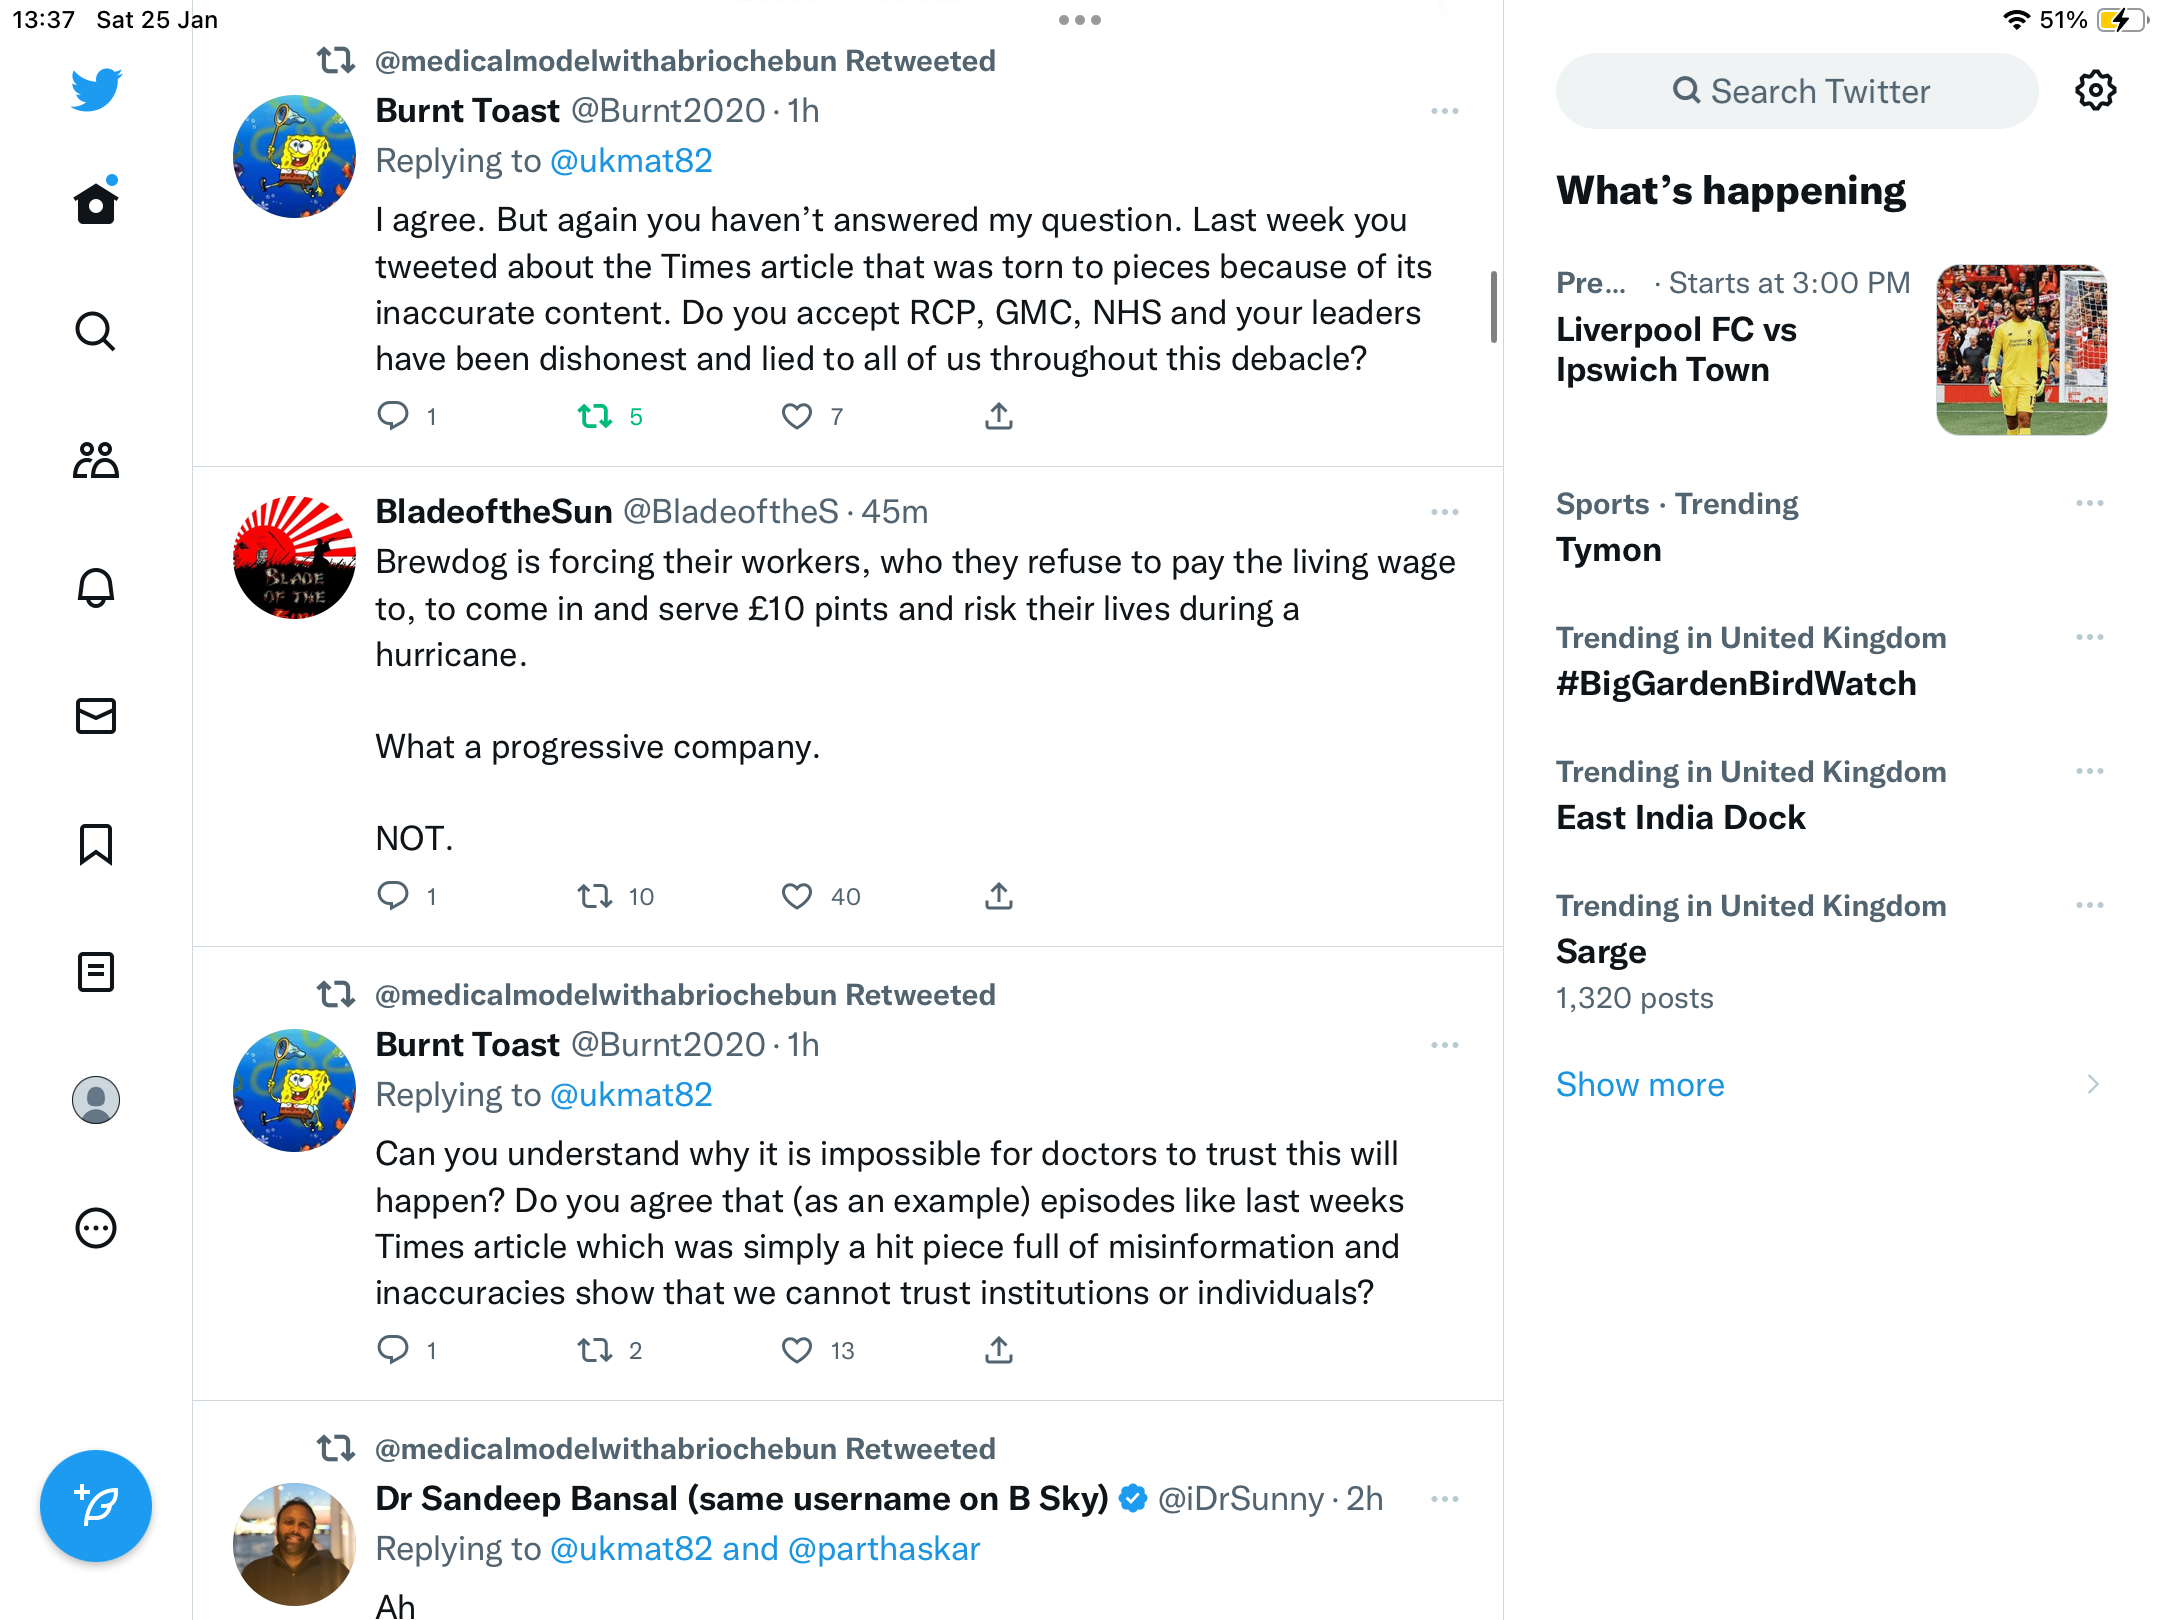Open Communities people icon in sidebar

tap(96, 460)
